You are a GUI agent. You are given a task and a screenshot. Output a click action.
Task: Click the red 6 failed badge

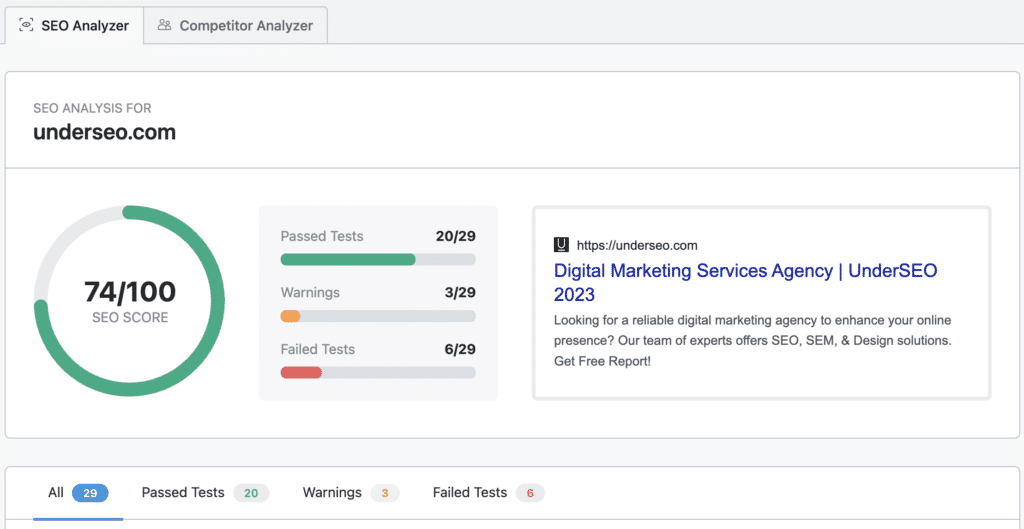click(530, 493)
